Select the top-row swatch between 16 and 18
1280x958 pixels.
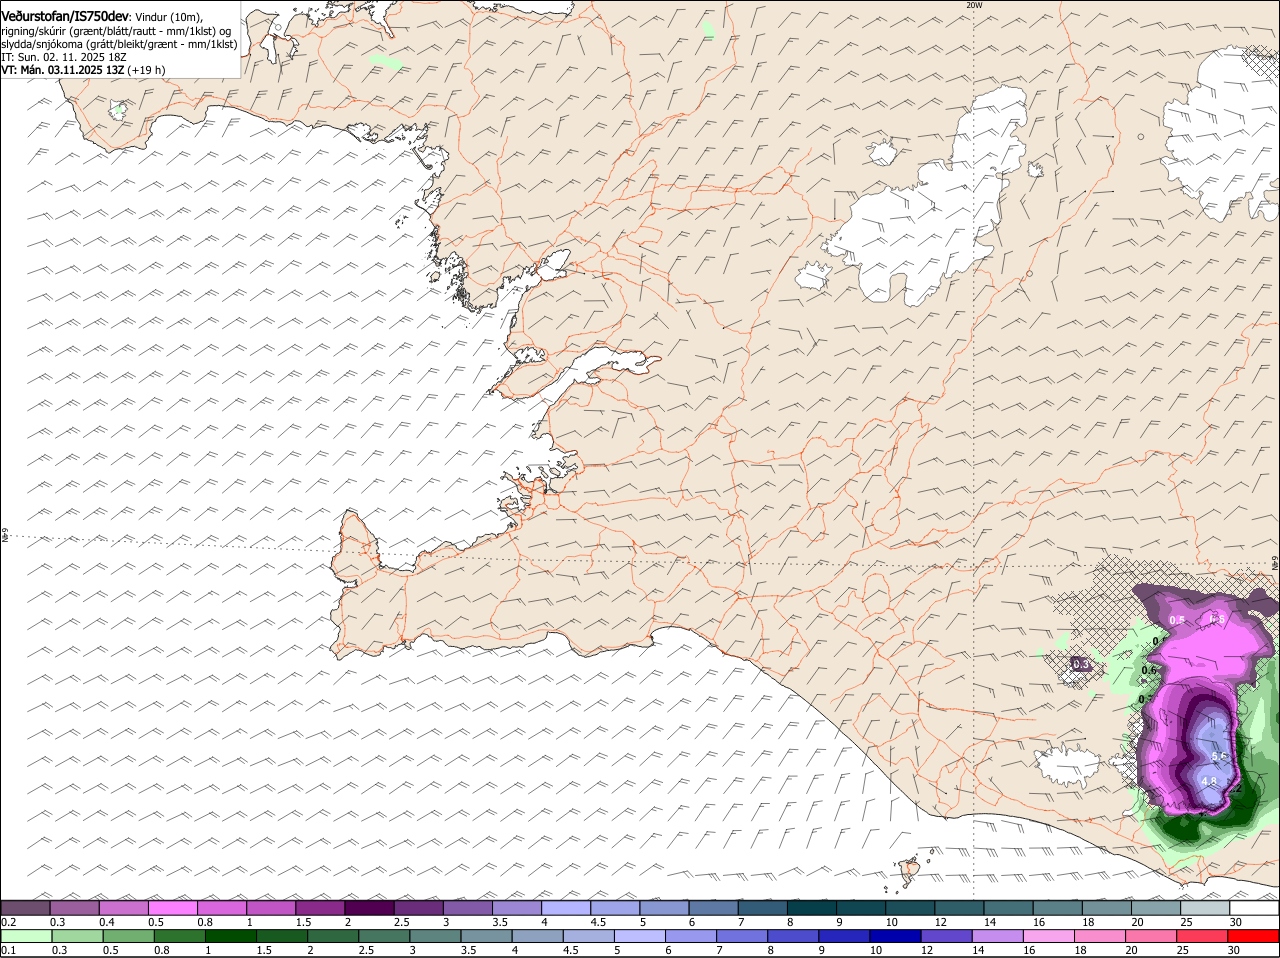[1059, 907]
